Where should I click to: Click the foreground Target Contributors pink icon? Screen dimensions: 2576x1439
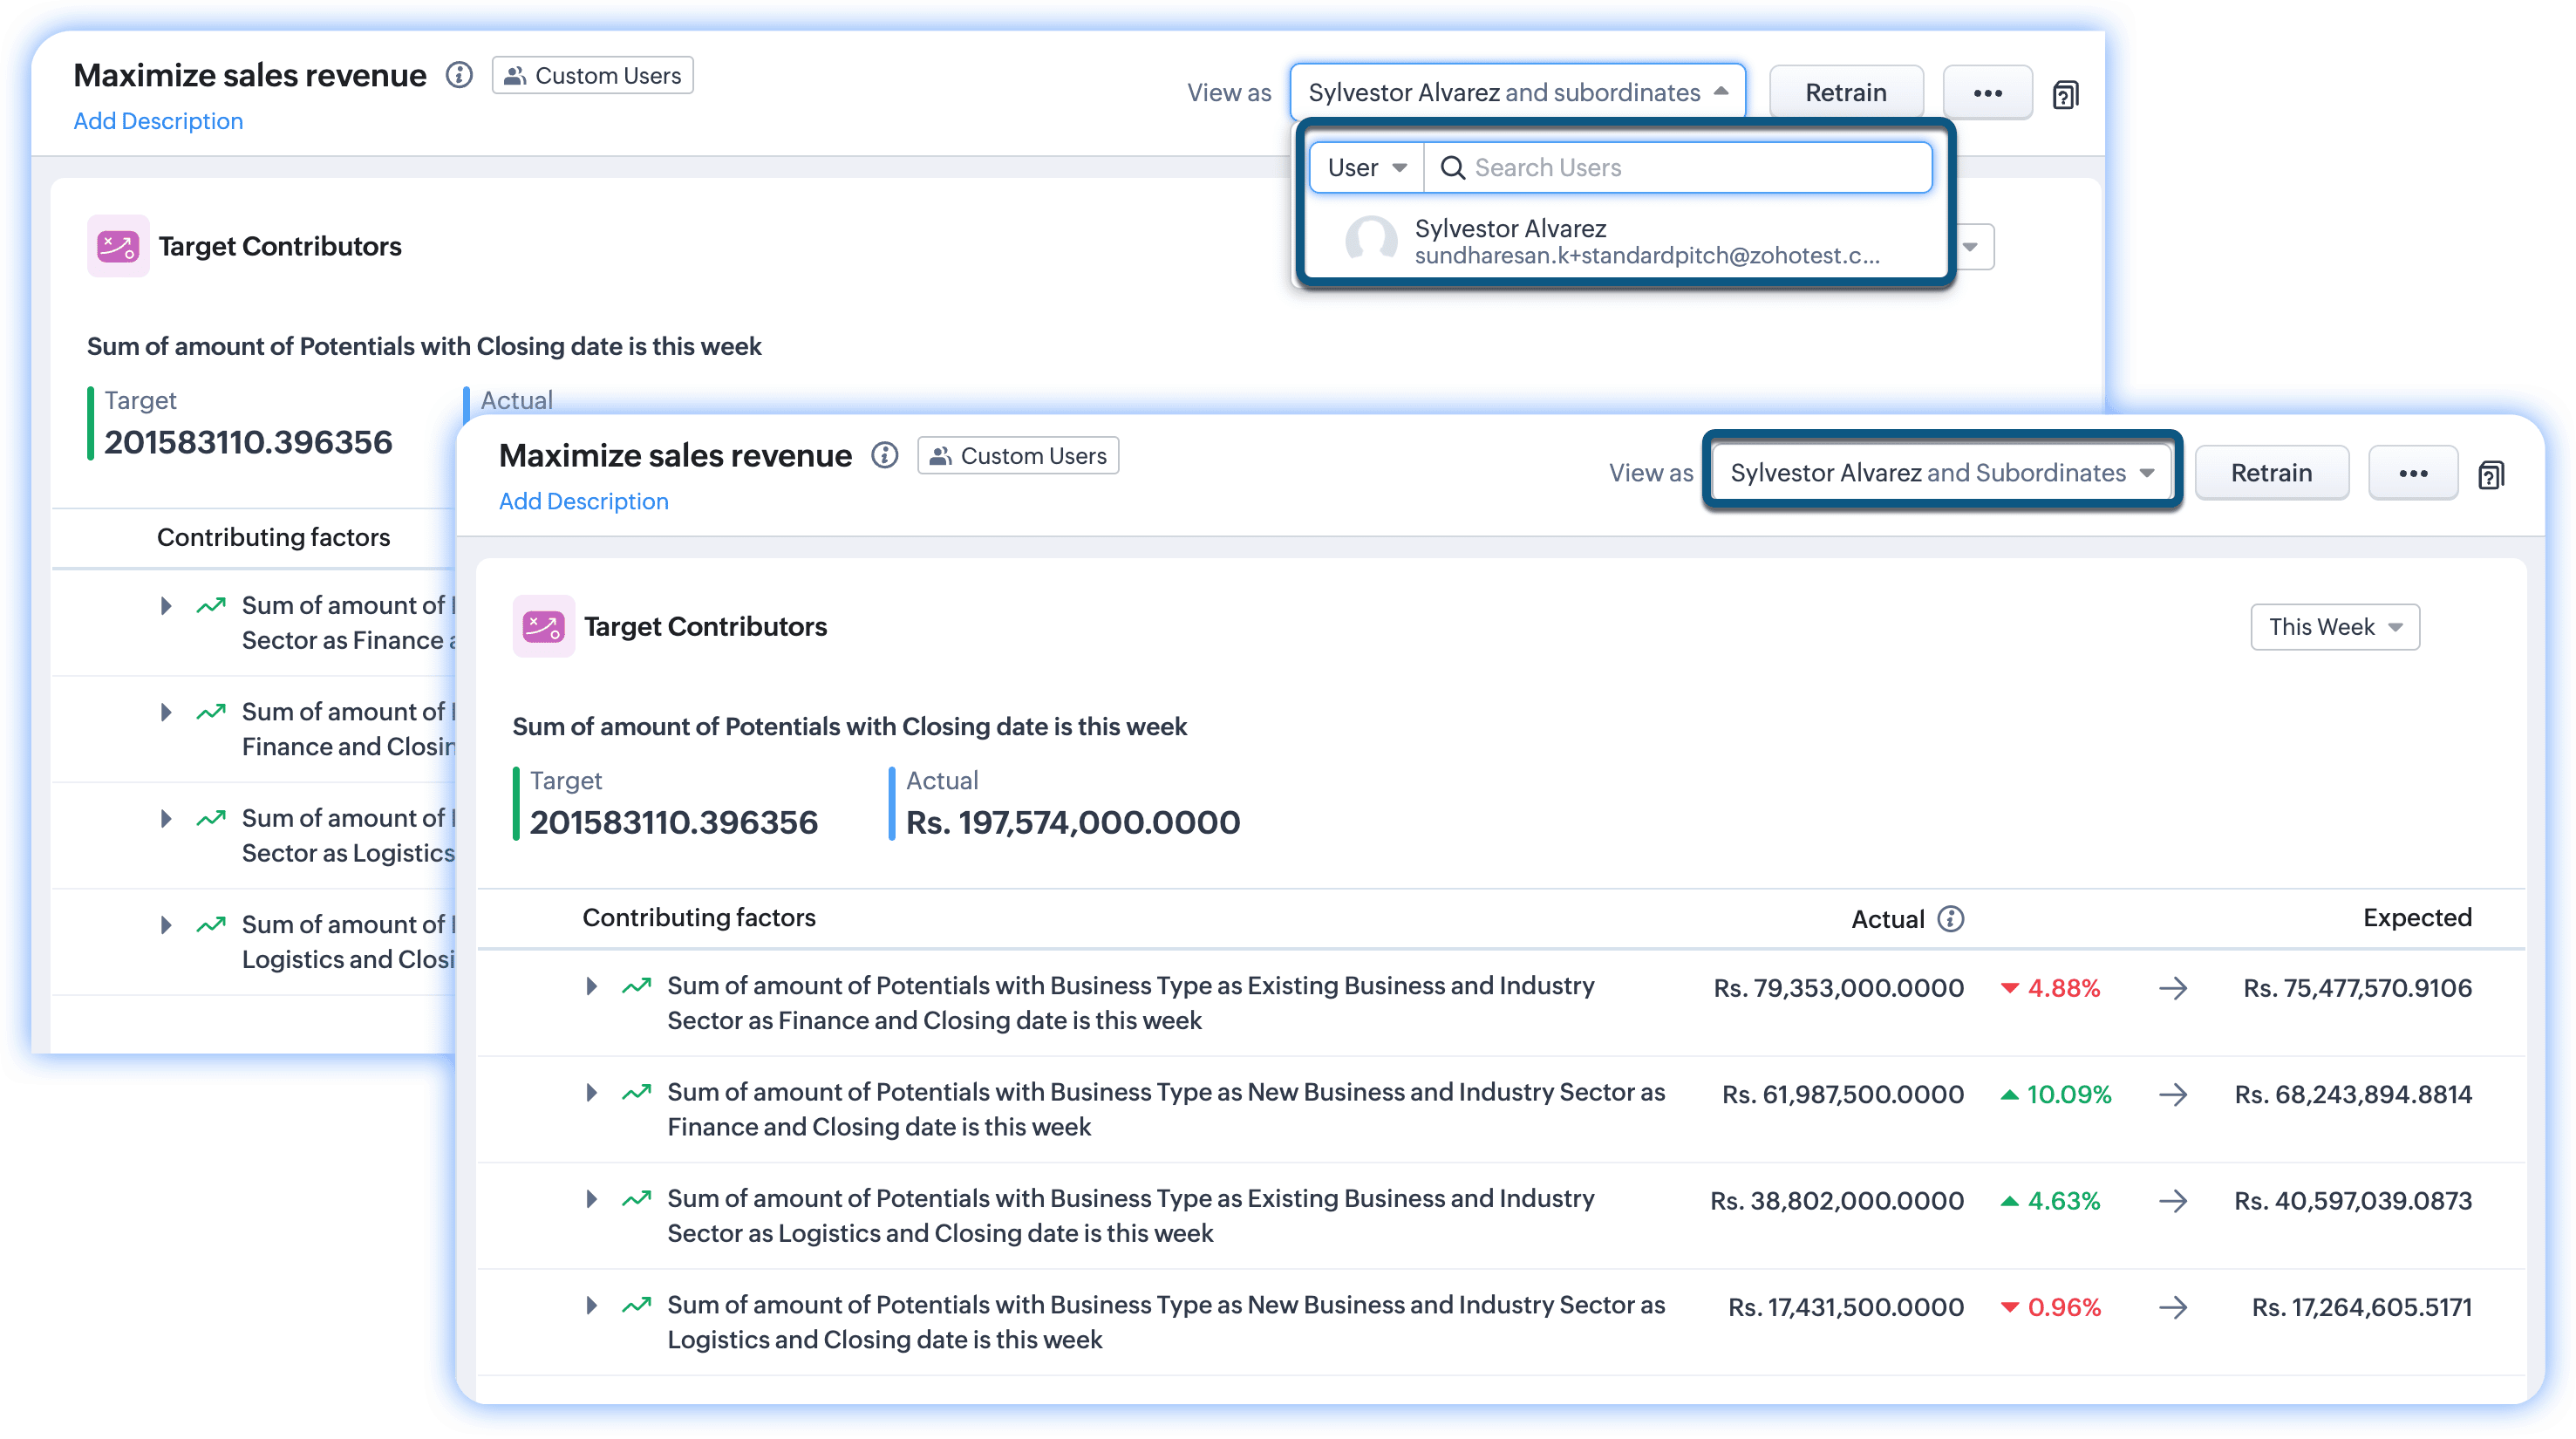coord(543,627)
